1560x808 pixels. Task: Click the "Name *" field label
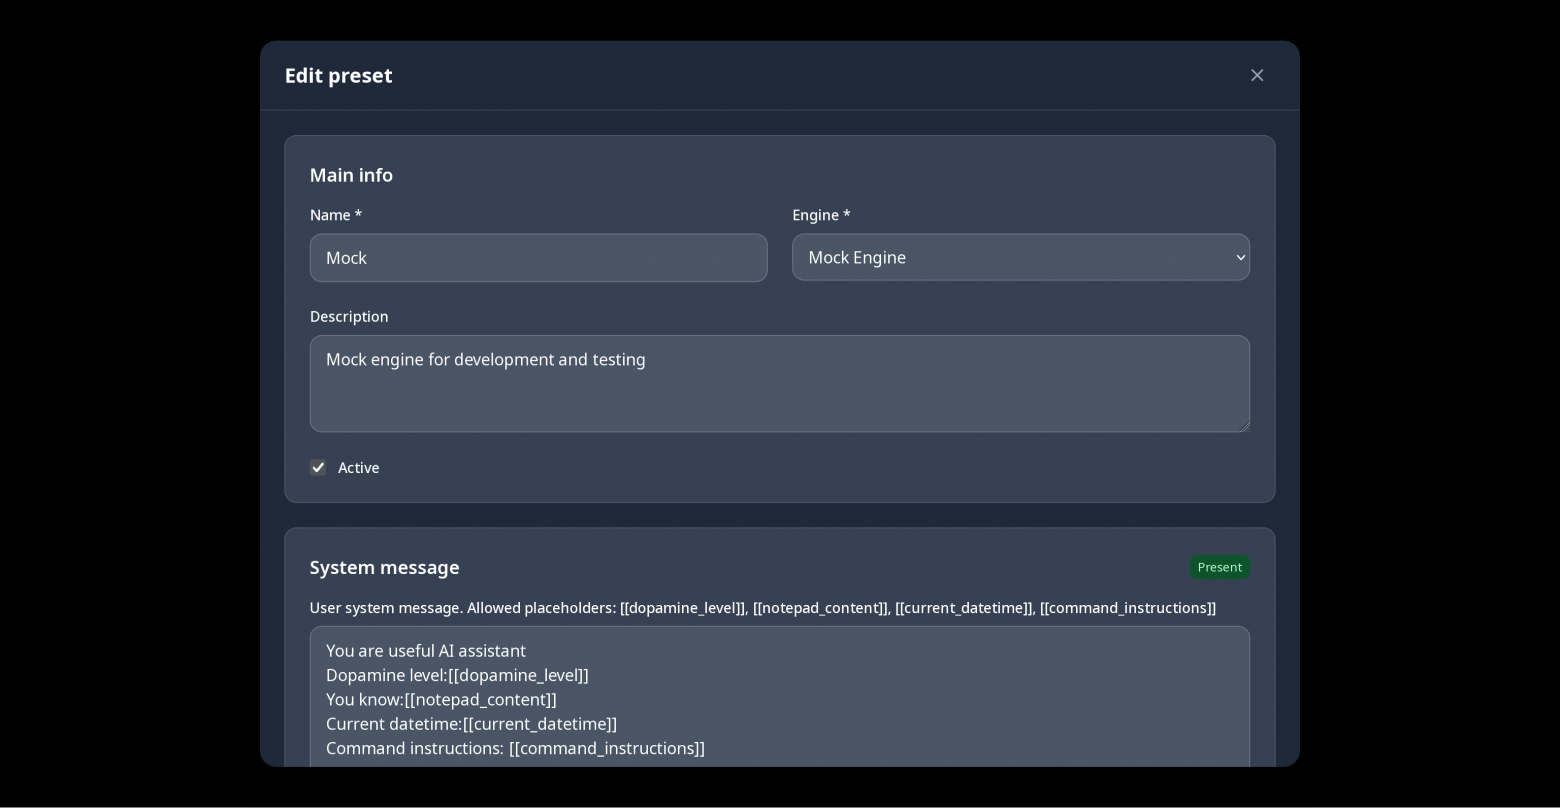(x=336, y=215)
